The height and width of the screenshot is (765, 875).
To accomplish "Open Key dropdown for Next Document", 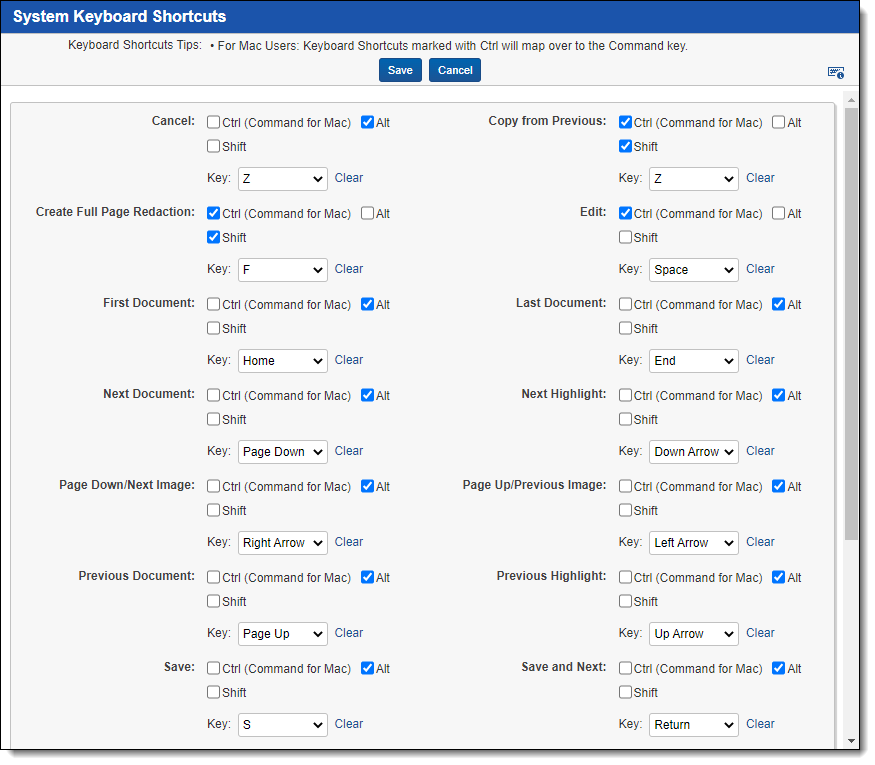I will click(282, 452).
